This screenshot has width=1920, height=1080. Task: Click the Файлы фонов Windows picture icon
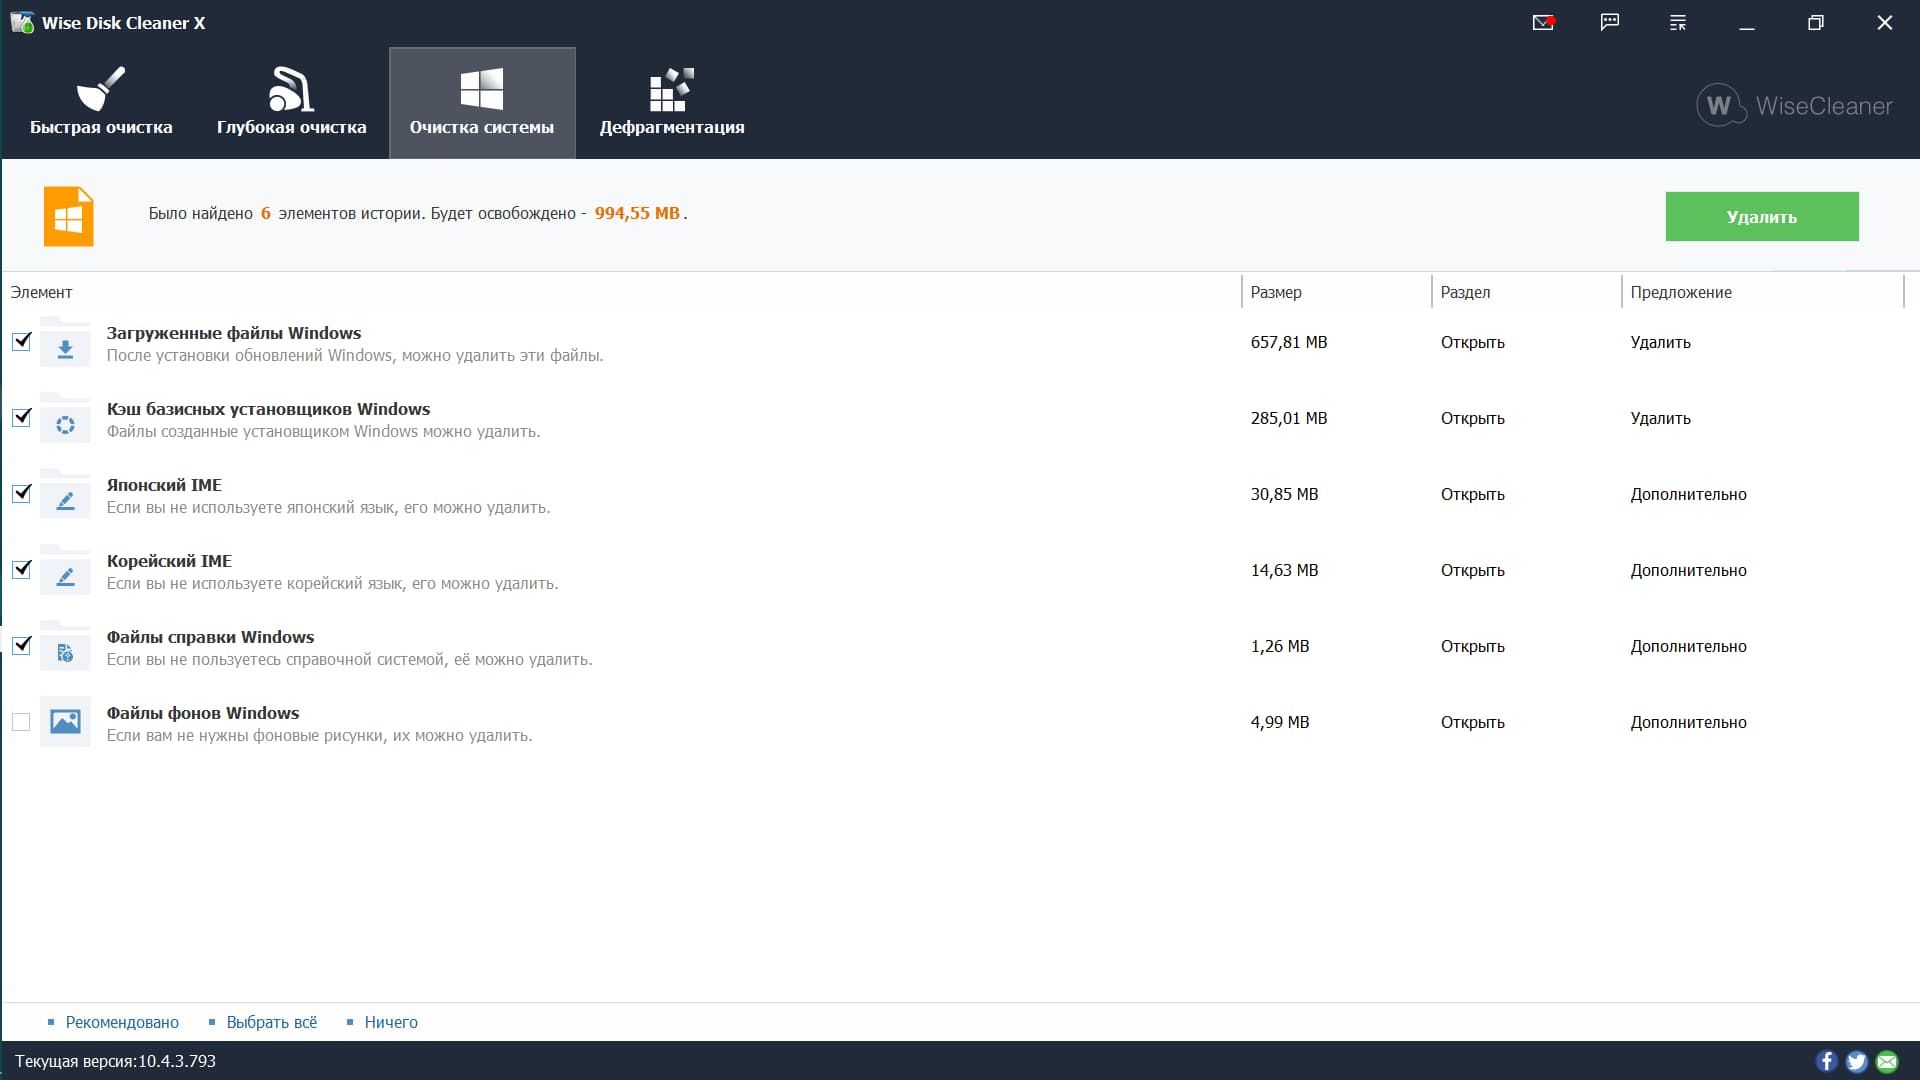tap(65, 721)
